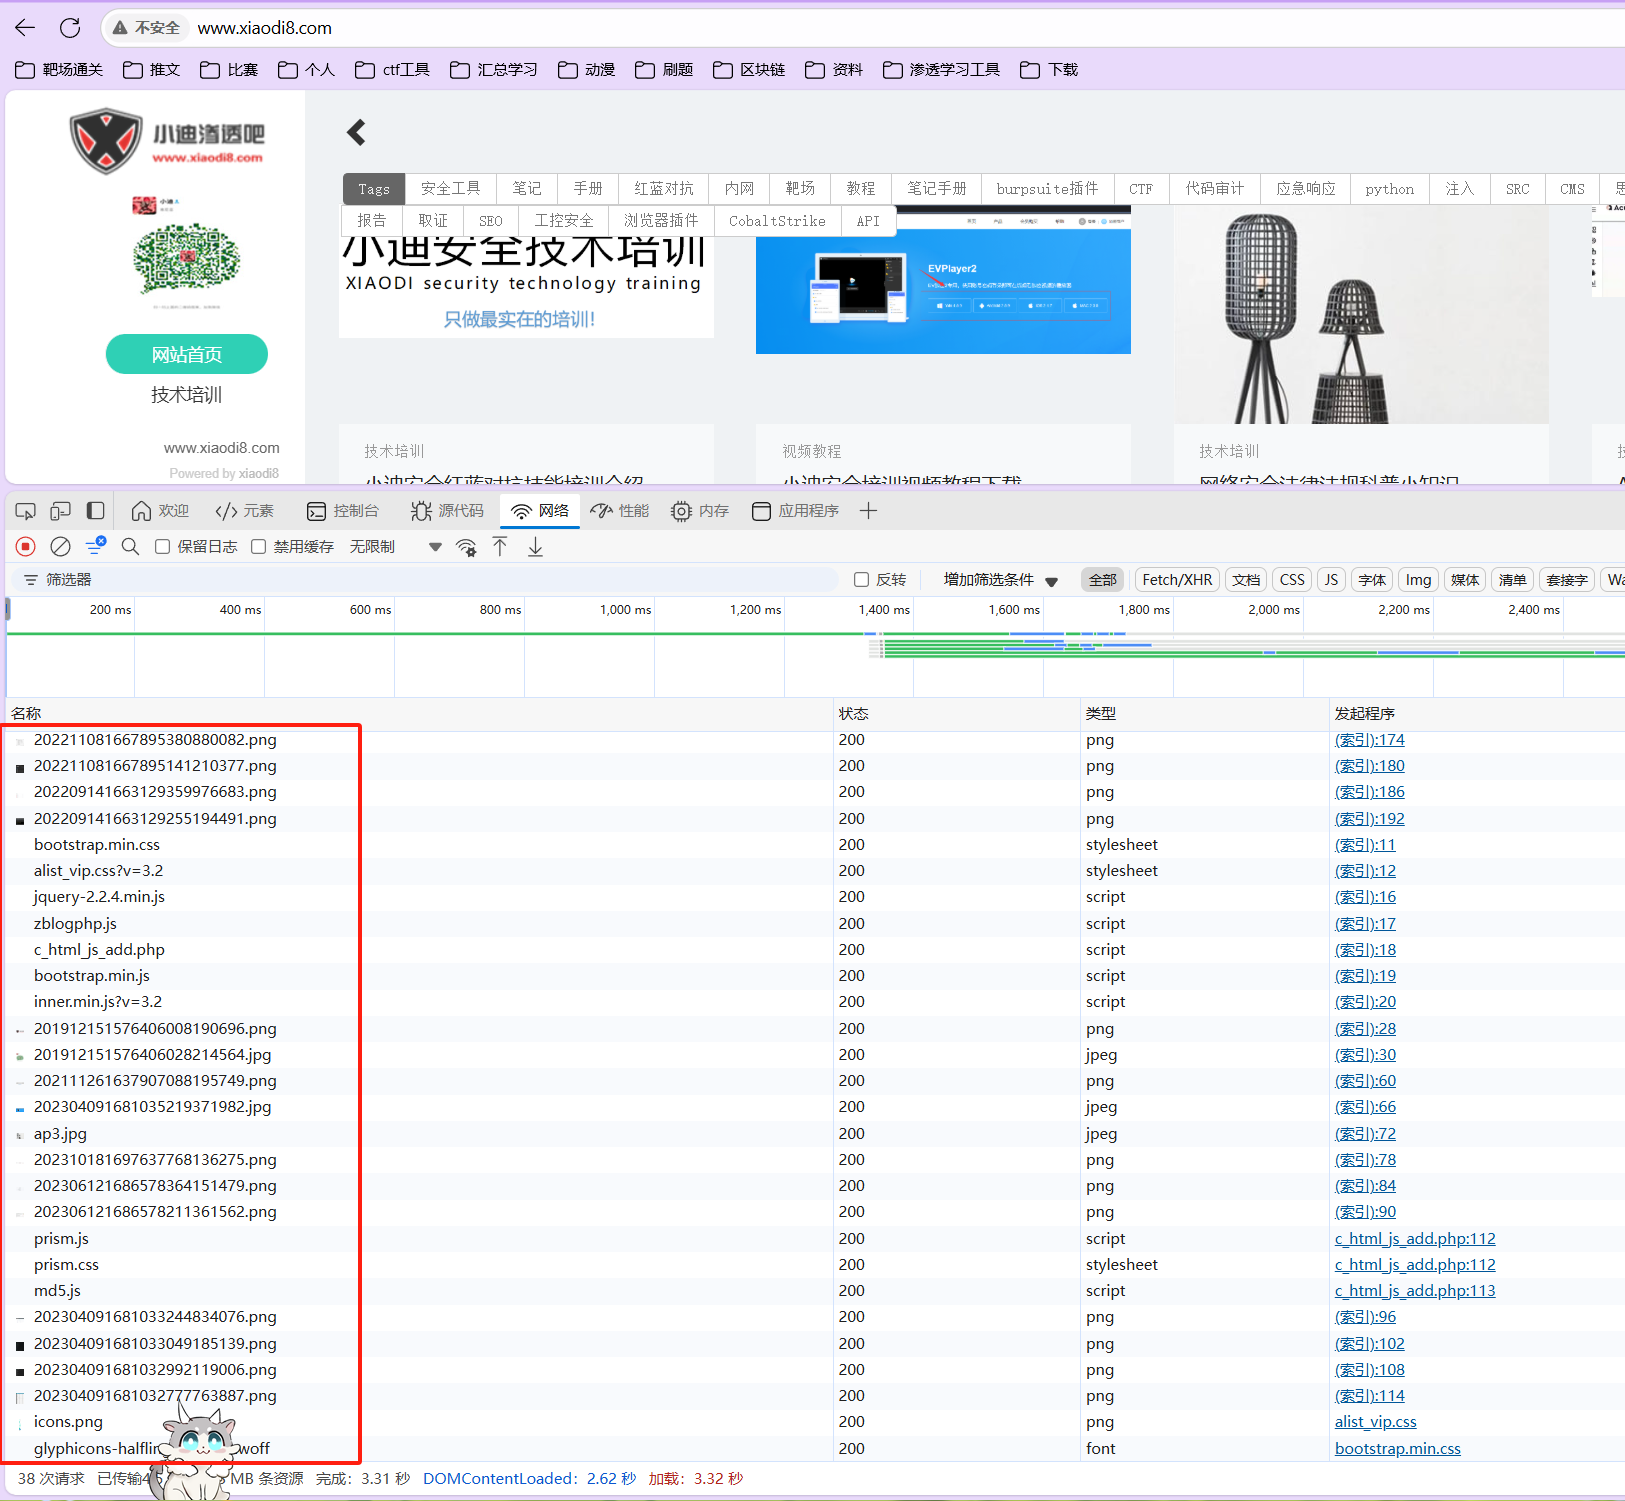Screen dimensions: 1625x1501
Task: Go back with the browser back arrow
Action: pyautogui.click(x=25, y=28)
